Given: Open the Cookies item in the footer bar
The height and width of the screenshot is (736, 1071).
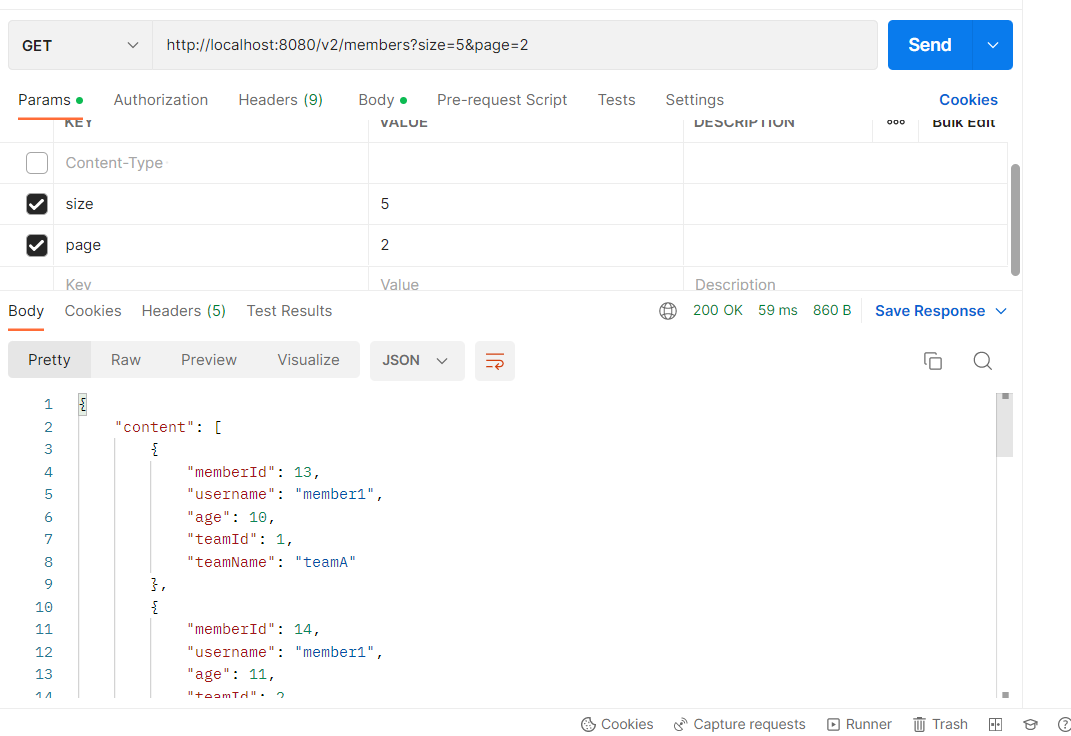Looking at the screenshot, I should click(x=617, y=724).
